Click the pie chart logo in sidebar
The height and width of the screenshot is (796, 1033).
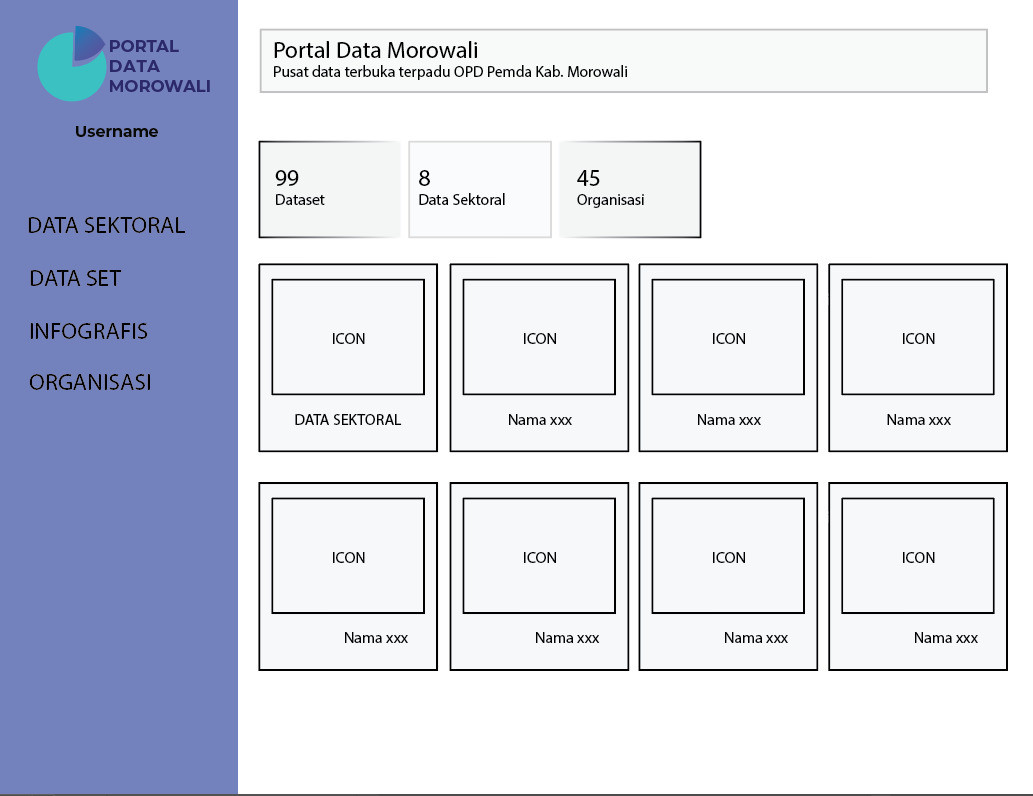pos(71,64)
